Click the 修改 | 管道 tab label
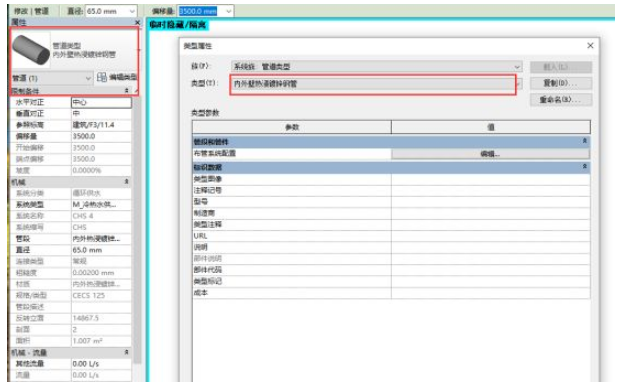Image resolution: width=618 pixels, height=387 pixels. 31,11
